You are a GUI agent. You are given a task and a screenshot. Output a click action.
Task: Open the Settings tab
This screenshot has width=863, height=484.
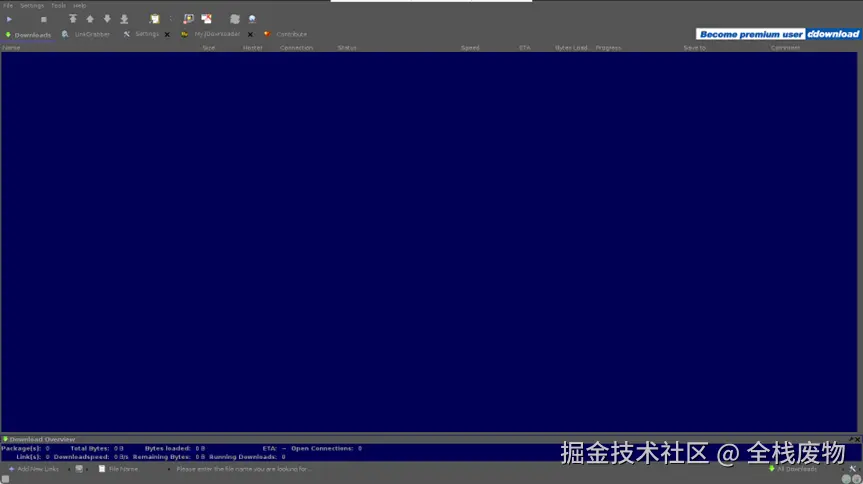click(x=141, y=34)
